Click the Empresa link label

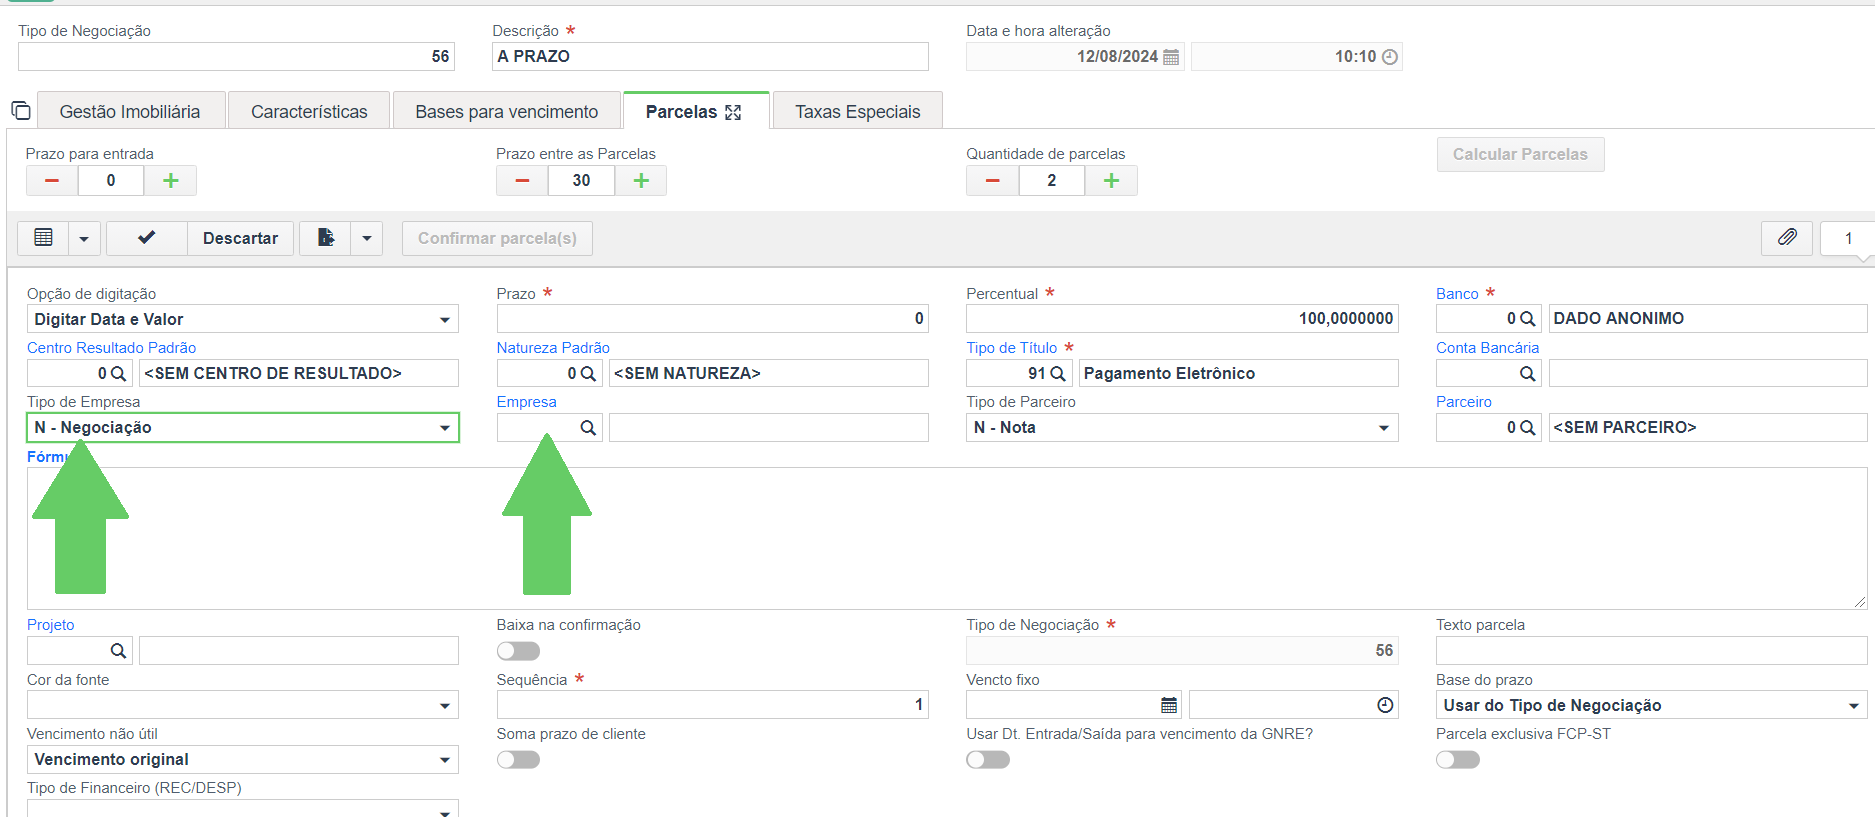(527, 402)
